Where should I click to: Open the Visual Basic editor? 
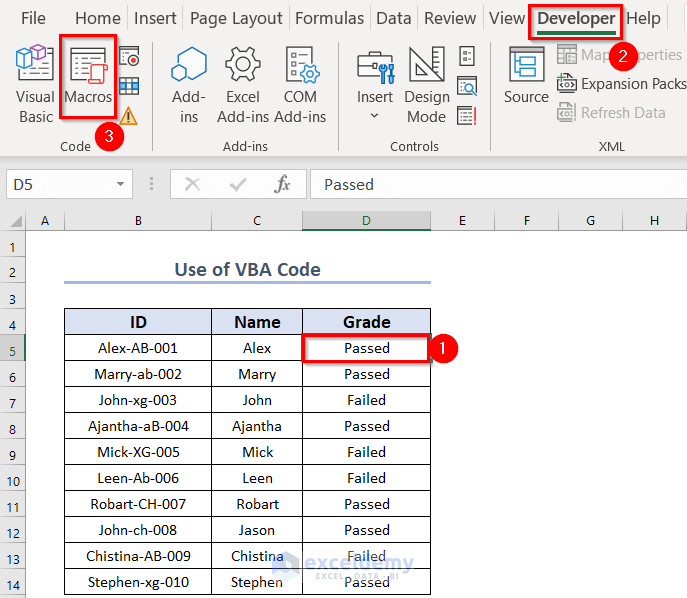tap(35, 85)
